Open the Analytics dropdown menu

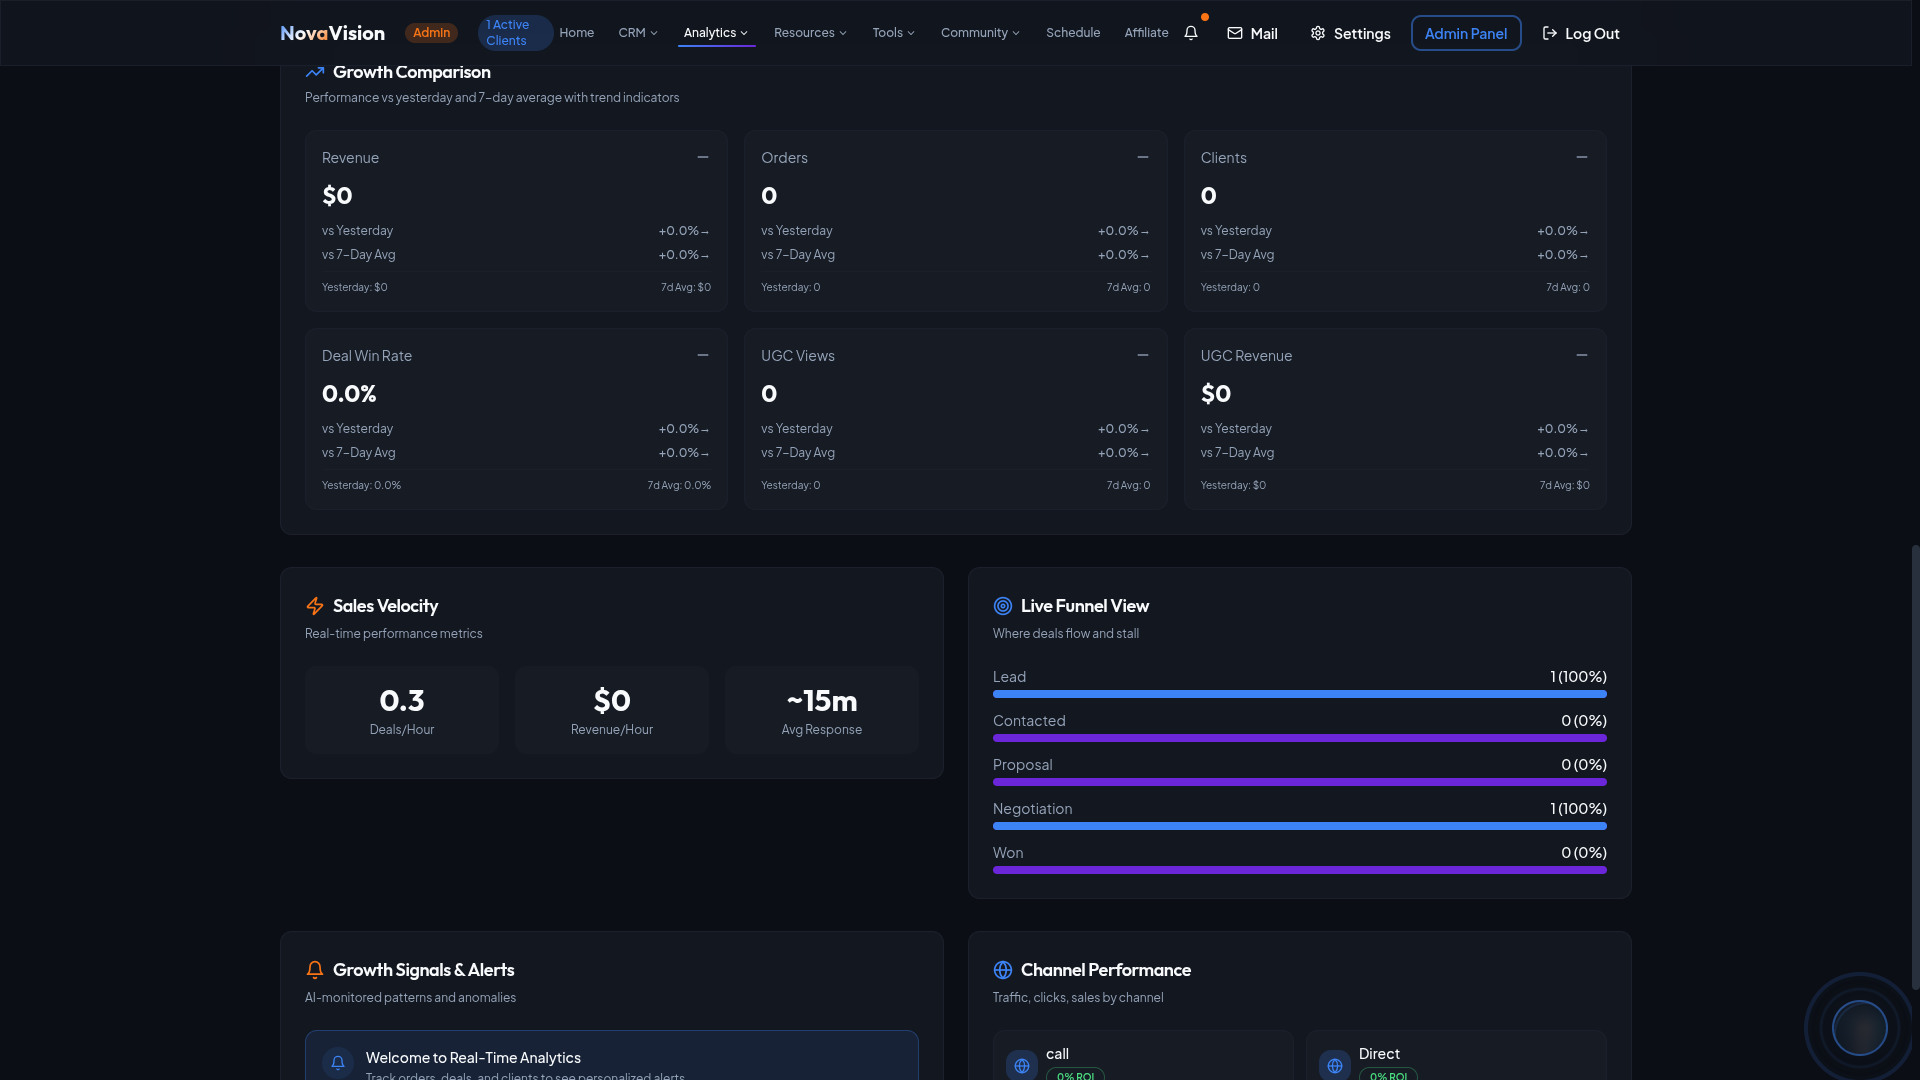click(716, 33)
